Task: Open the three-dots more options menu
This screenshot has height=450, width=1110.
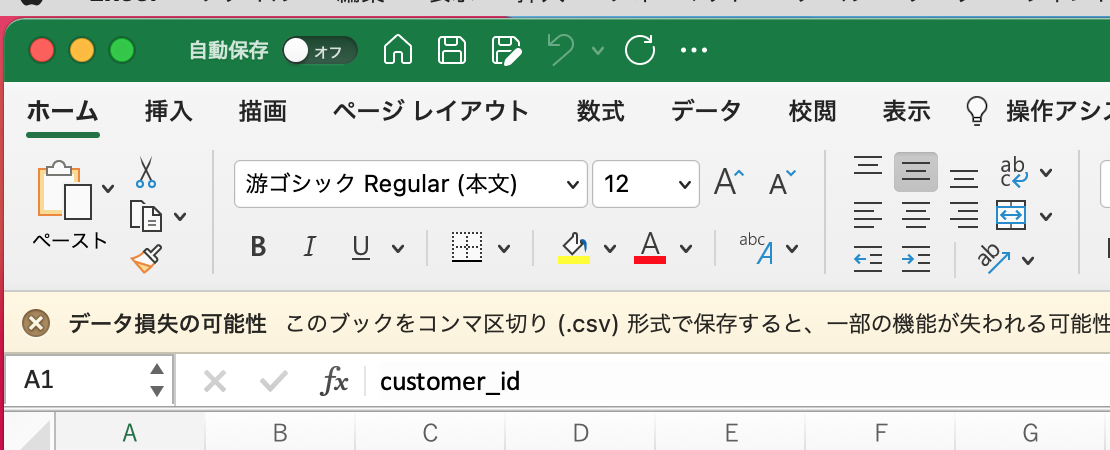Action: click(x=694, y=50)
